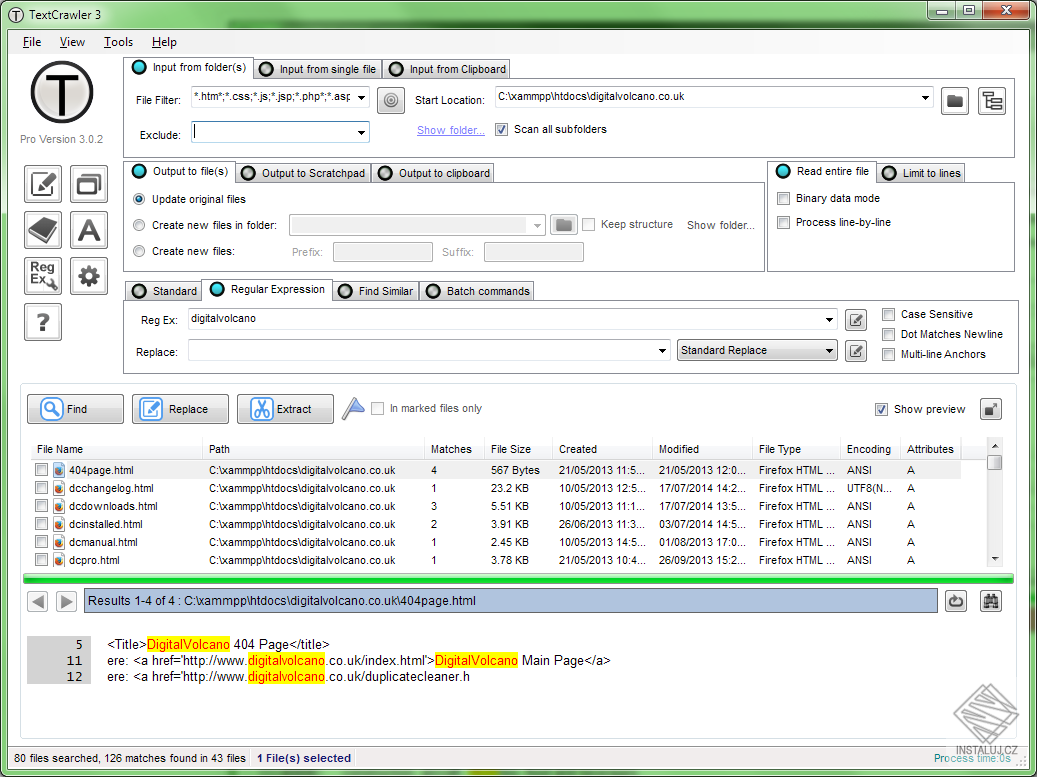The height and width of the screenshot is (777, 1037).
Task: Click the font letter A icon
Action: (x=89, y=230)
